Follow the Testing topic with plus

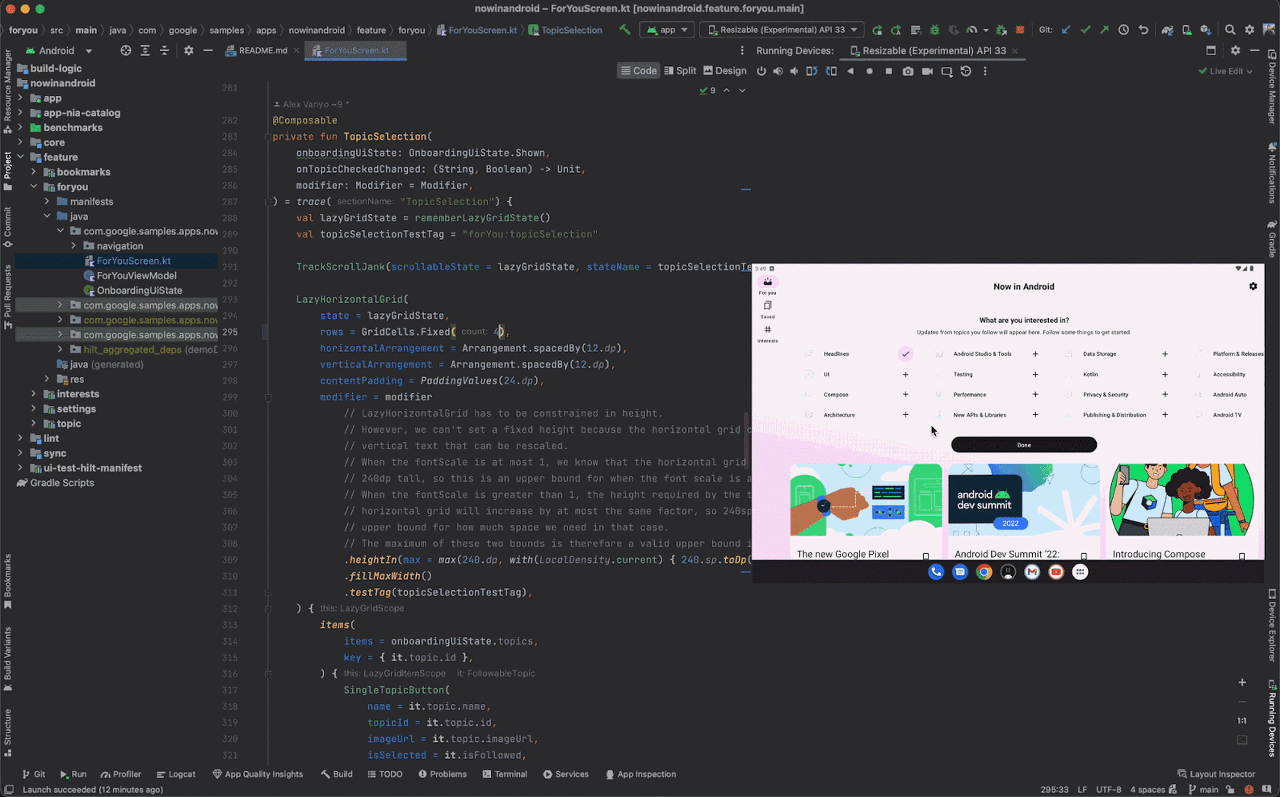tap(1035, 374)
